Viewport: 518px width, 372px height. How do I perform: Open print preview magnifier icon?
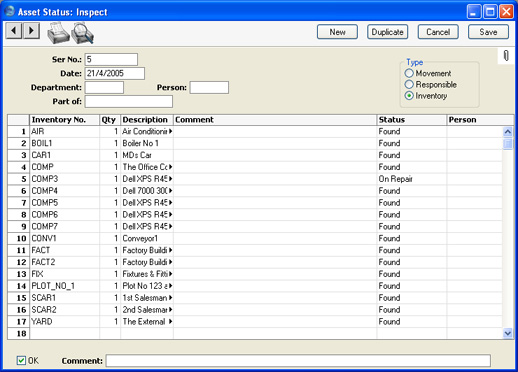pos(82,33)
